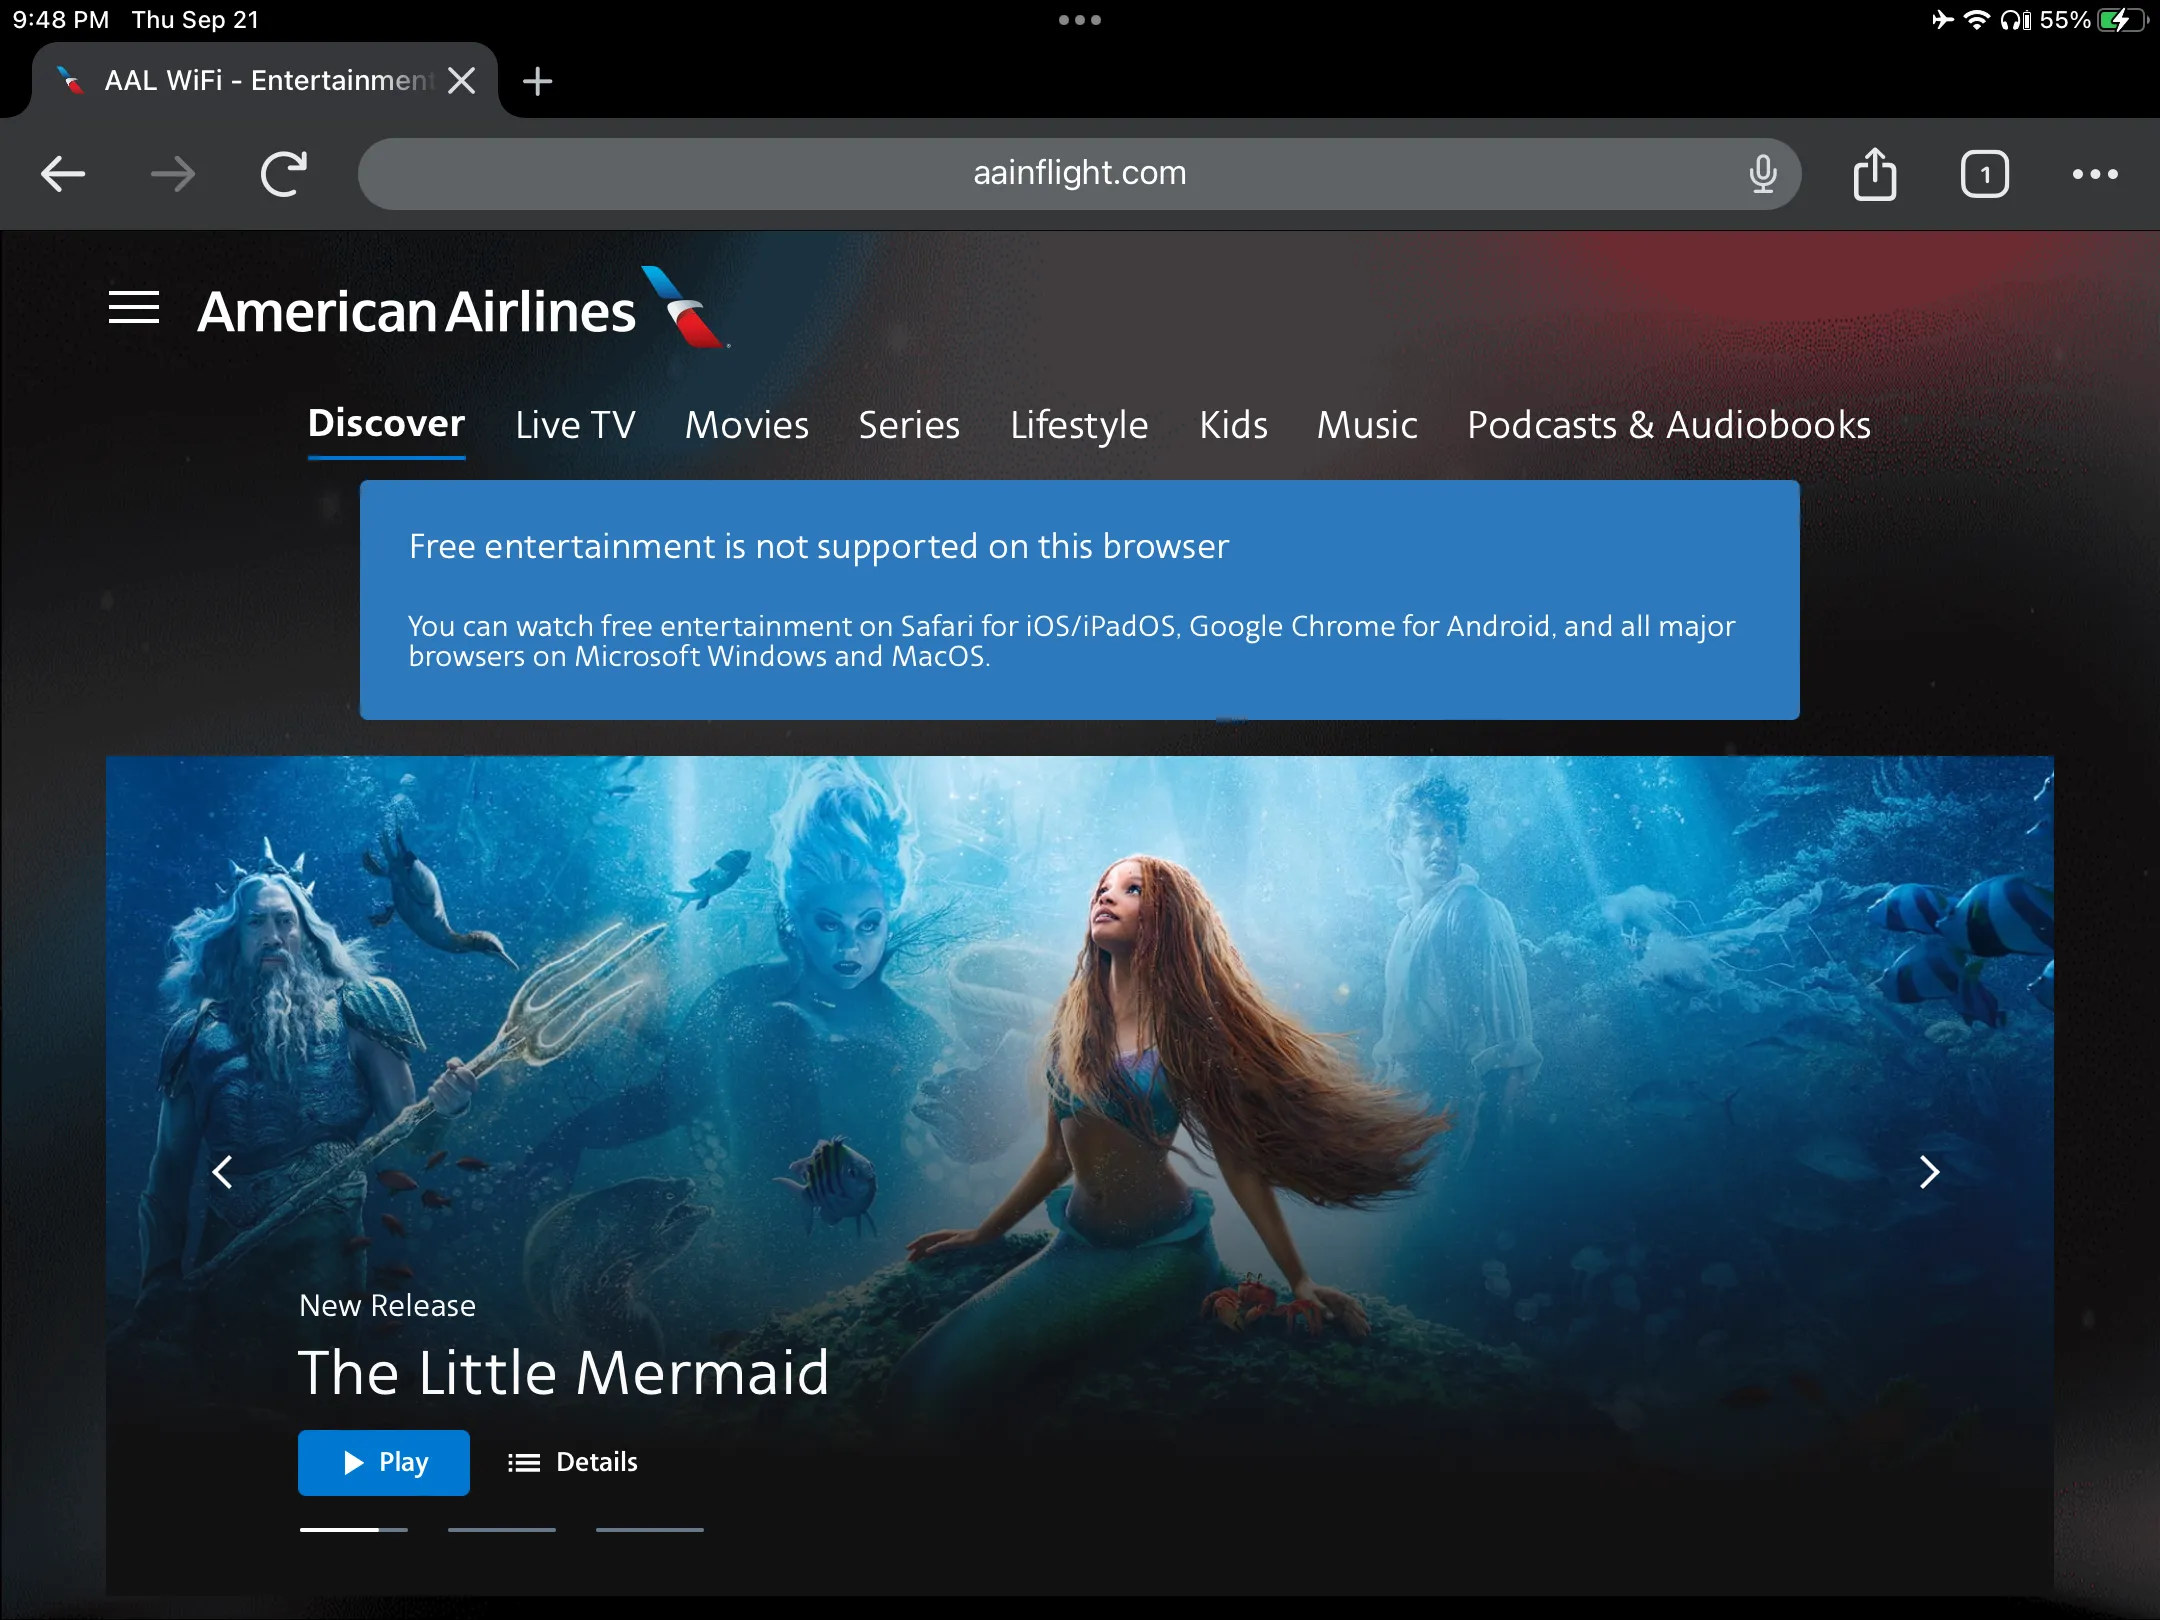Tap the multitasking three dots at top

(1080, 20)
